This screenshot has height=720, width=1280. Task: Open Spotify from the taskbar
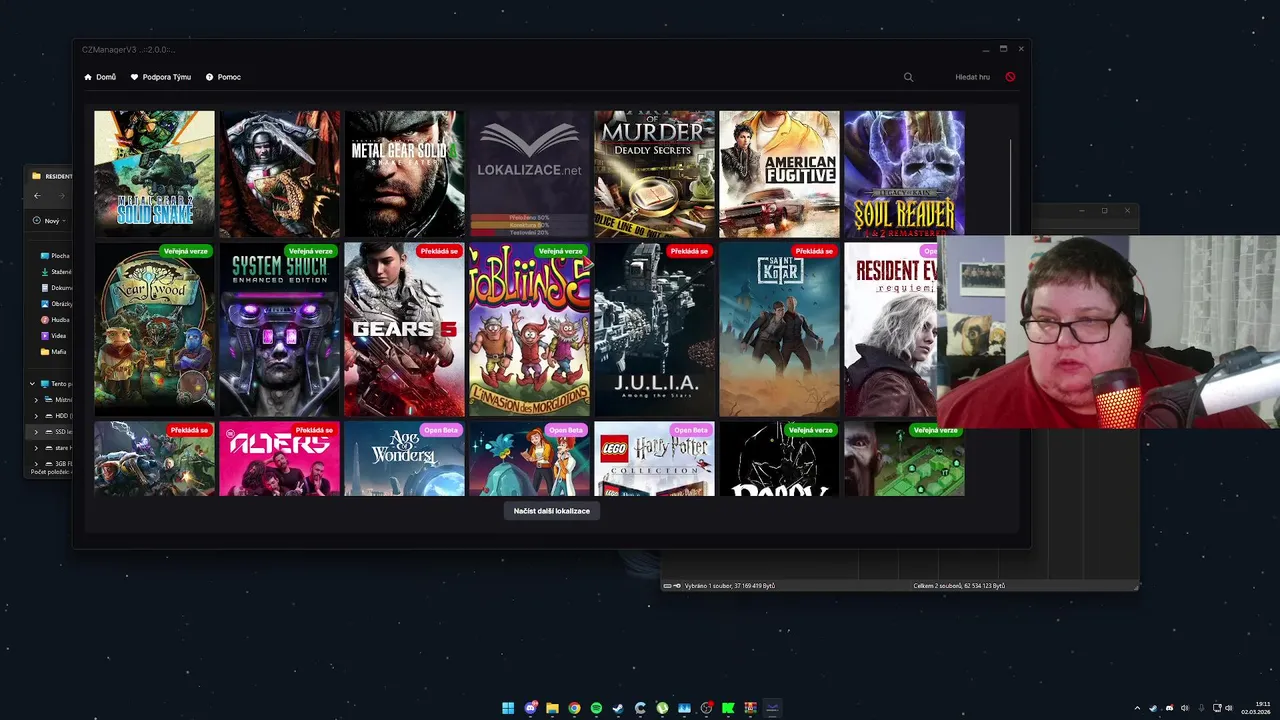[596, 708]
